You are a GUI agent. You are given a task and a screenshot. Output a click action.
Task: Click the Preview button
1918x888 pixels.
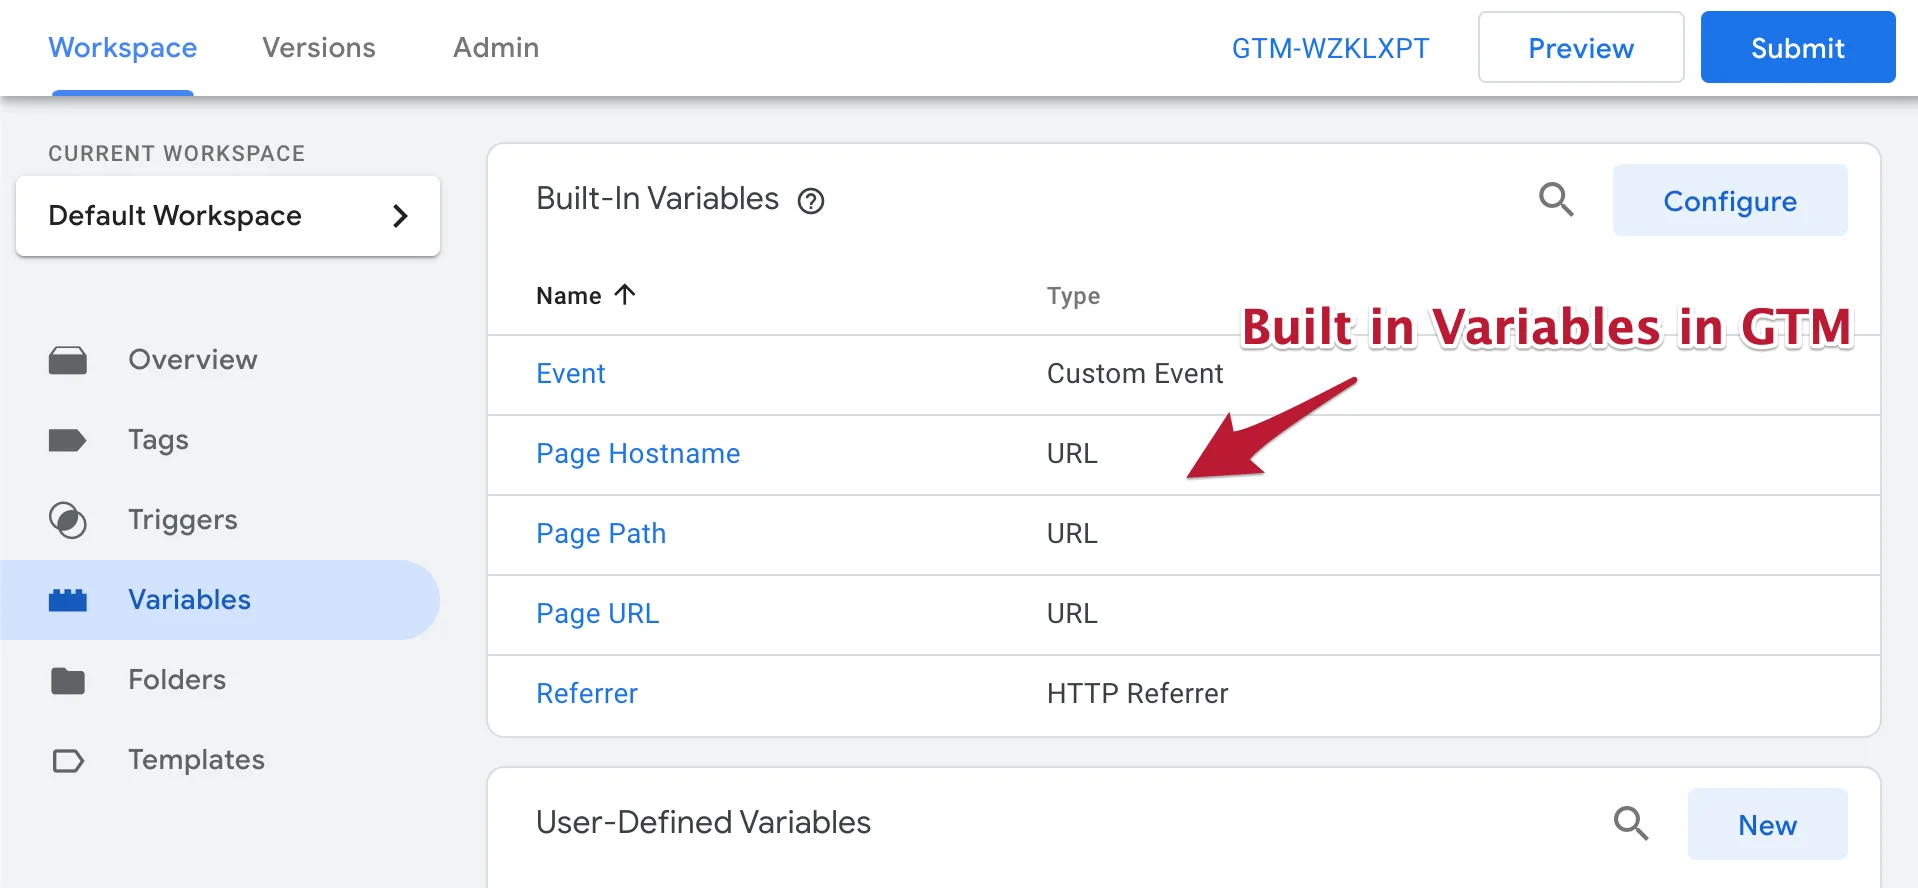pos(1581,47)
